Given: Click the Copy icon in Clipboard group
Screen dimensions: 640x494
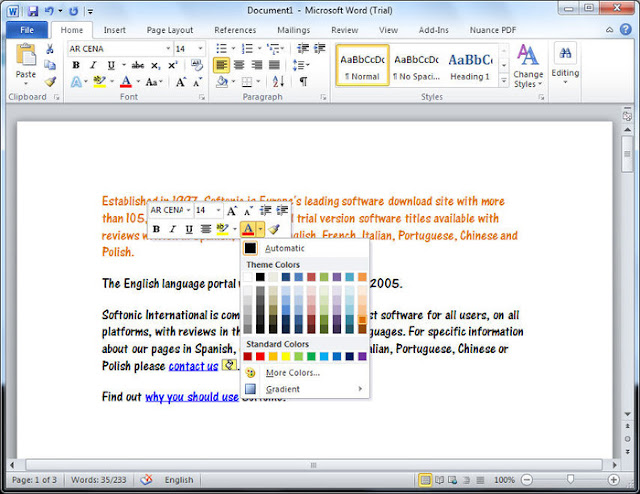Looking at the screenshot, I should tap(50, 65).
